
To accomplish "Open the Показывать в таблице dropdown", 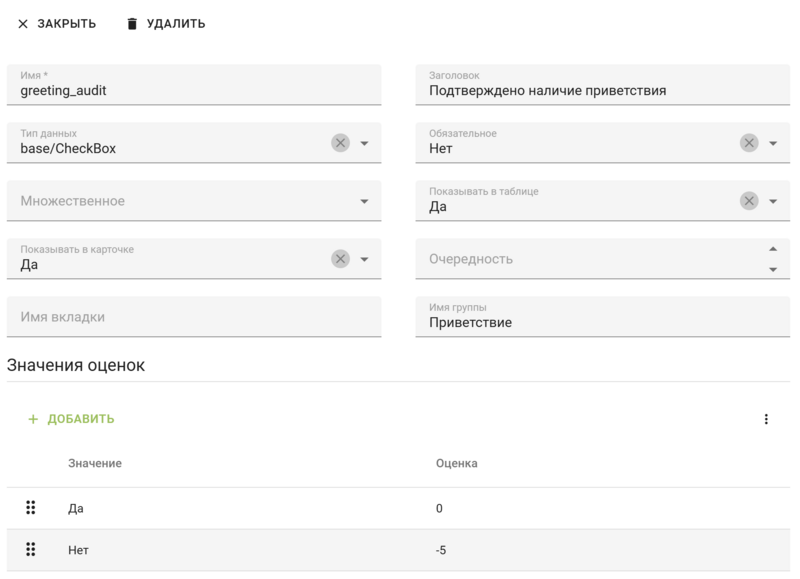I will (x=773, y=201).
